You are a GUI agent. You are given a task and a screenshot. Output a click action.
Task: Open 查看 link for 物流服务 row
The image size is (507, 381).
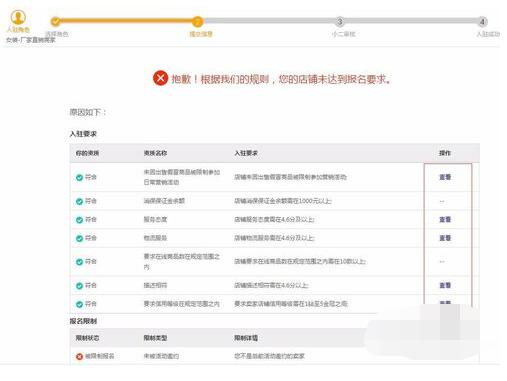[x=445, y=238]
